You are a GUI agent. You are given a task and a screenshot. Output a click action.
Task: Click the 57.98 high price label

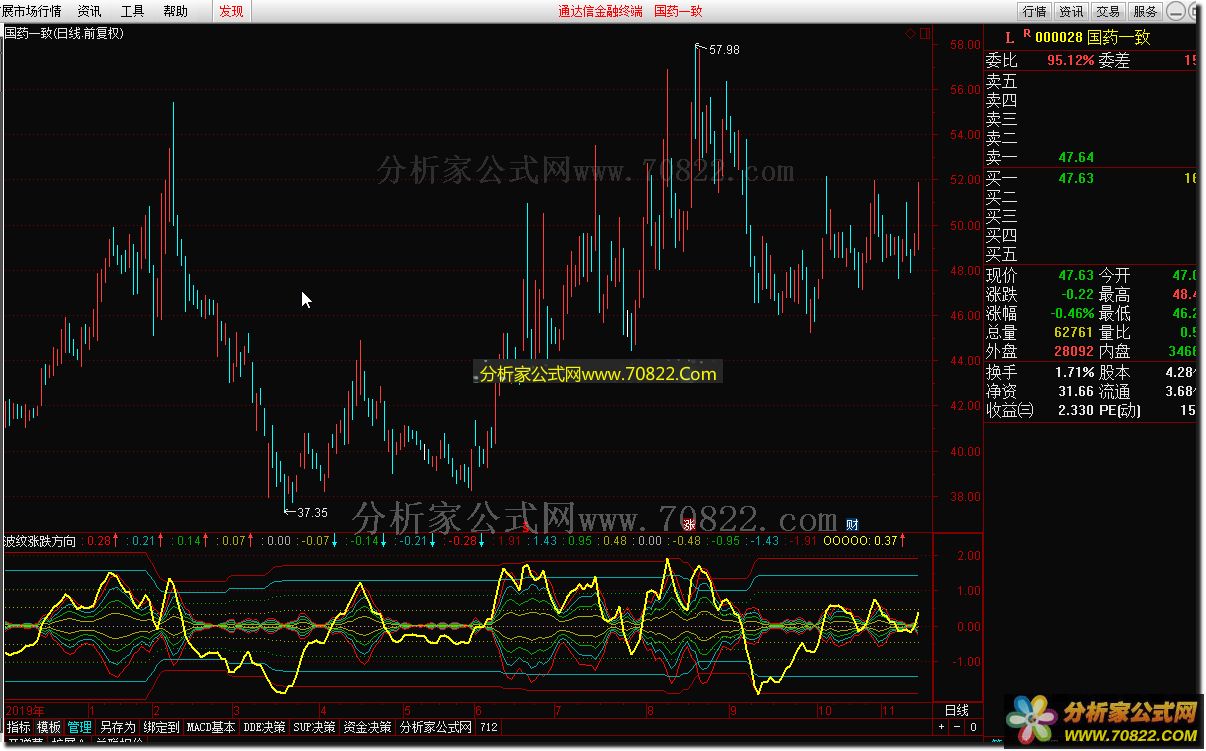[x=724, y=49]
